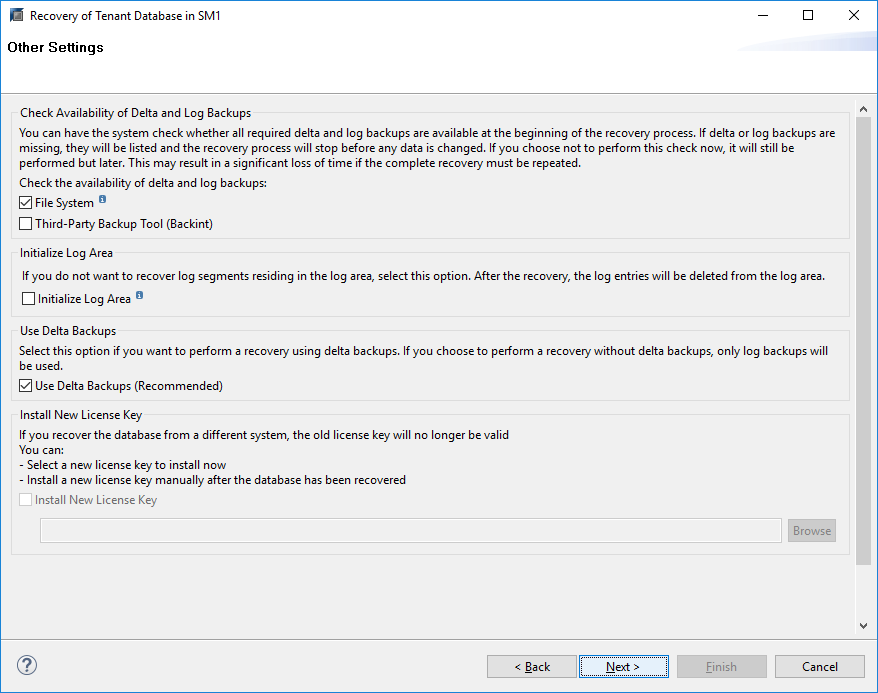Check the Initialize Log Area option
The width and height of the screenshot is (878, 693).
point(29,299)
